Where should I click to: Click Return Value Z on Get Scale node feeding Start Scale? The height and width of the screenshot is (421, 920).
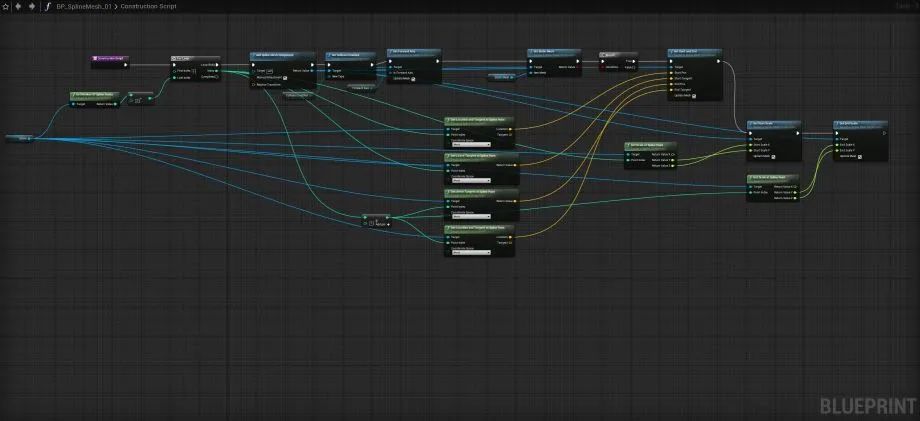click(x=672, y=166)
